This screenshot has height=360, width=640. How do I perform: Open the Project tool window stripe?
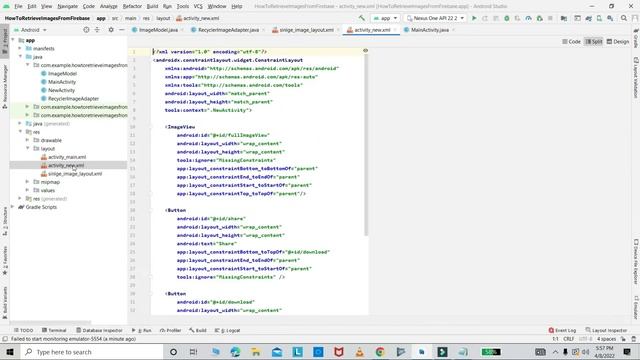tap(5, 40)
